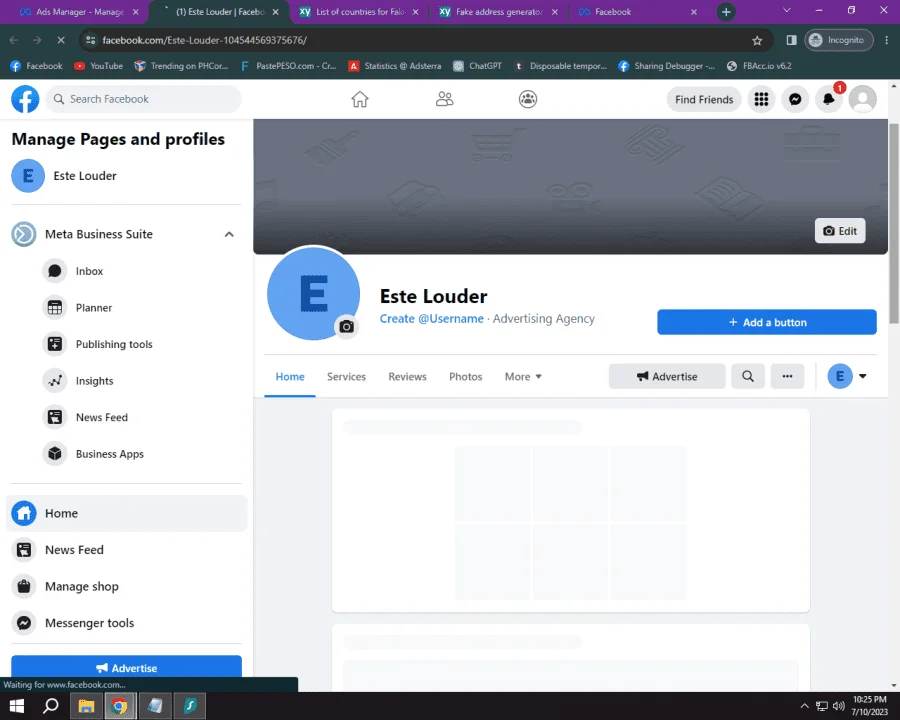The height and width of the screenshot is (720, 900).
Task: Open the Friends icon in top navigation
Action: (444, 99)
